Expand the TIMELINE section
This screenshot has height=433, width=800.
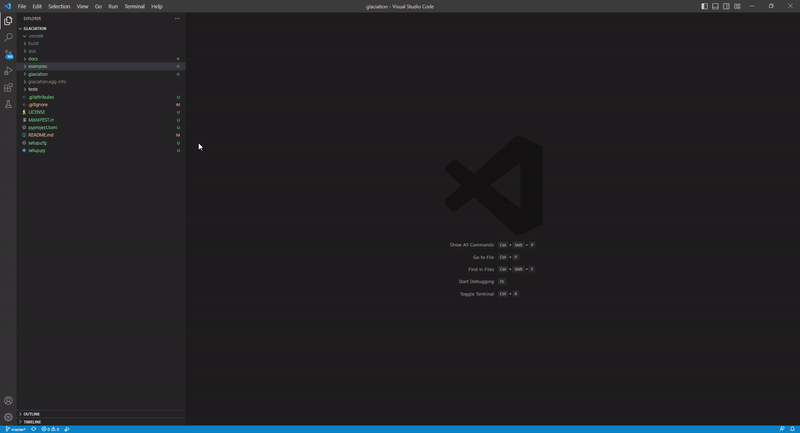click(x=32, y=422)
